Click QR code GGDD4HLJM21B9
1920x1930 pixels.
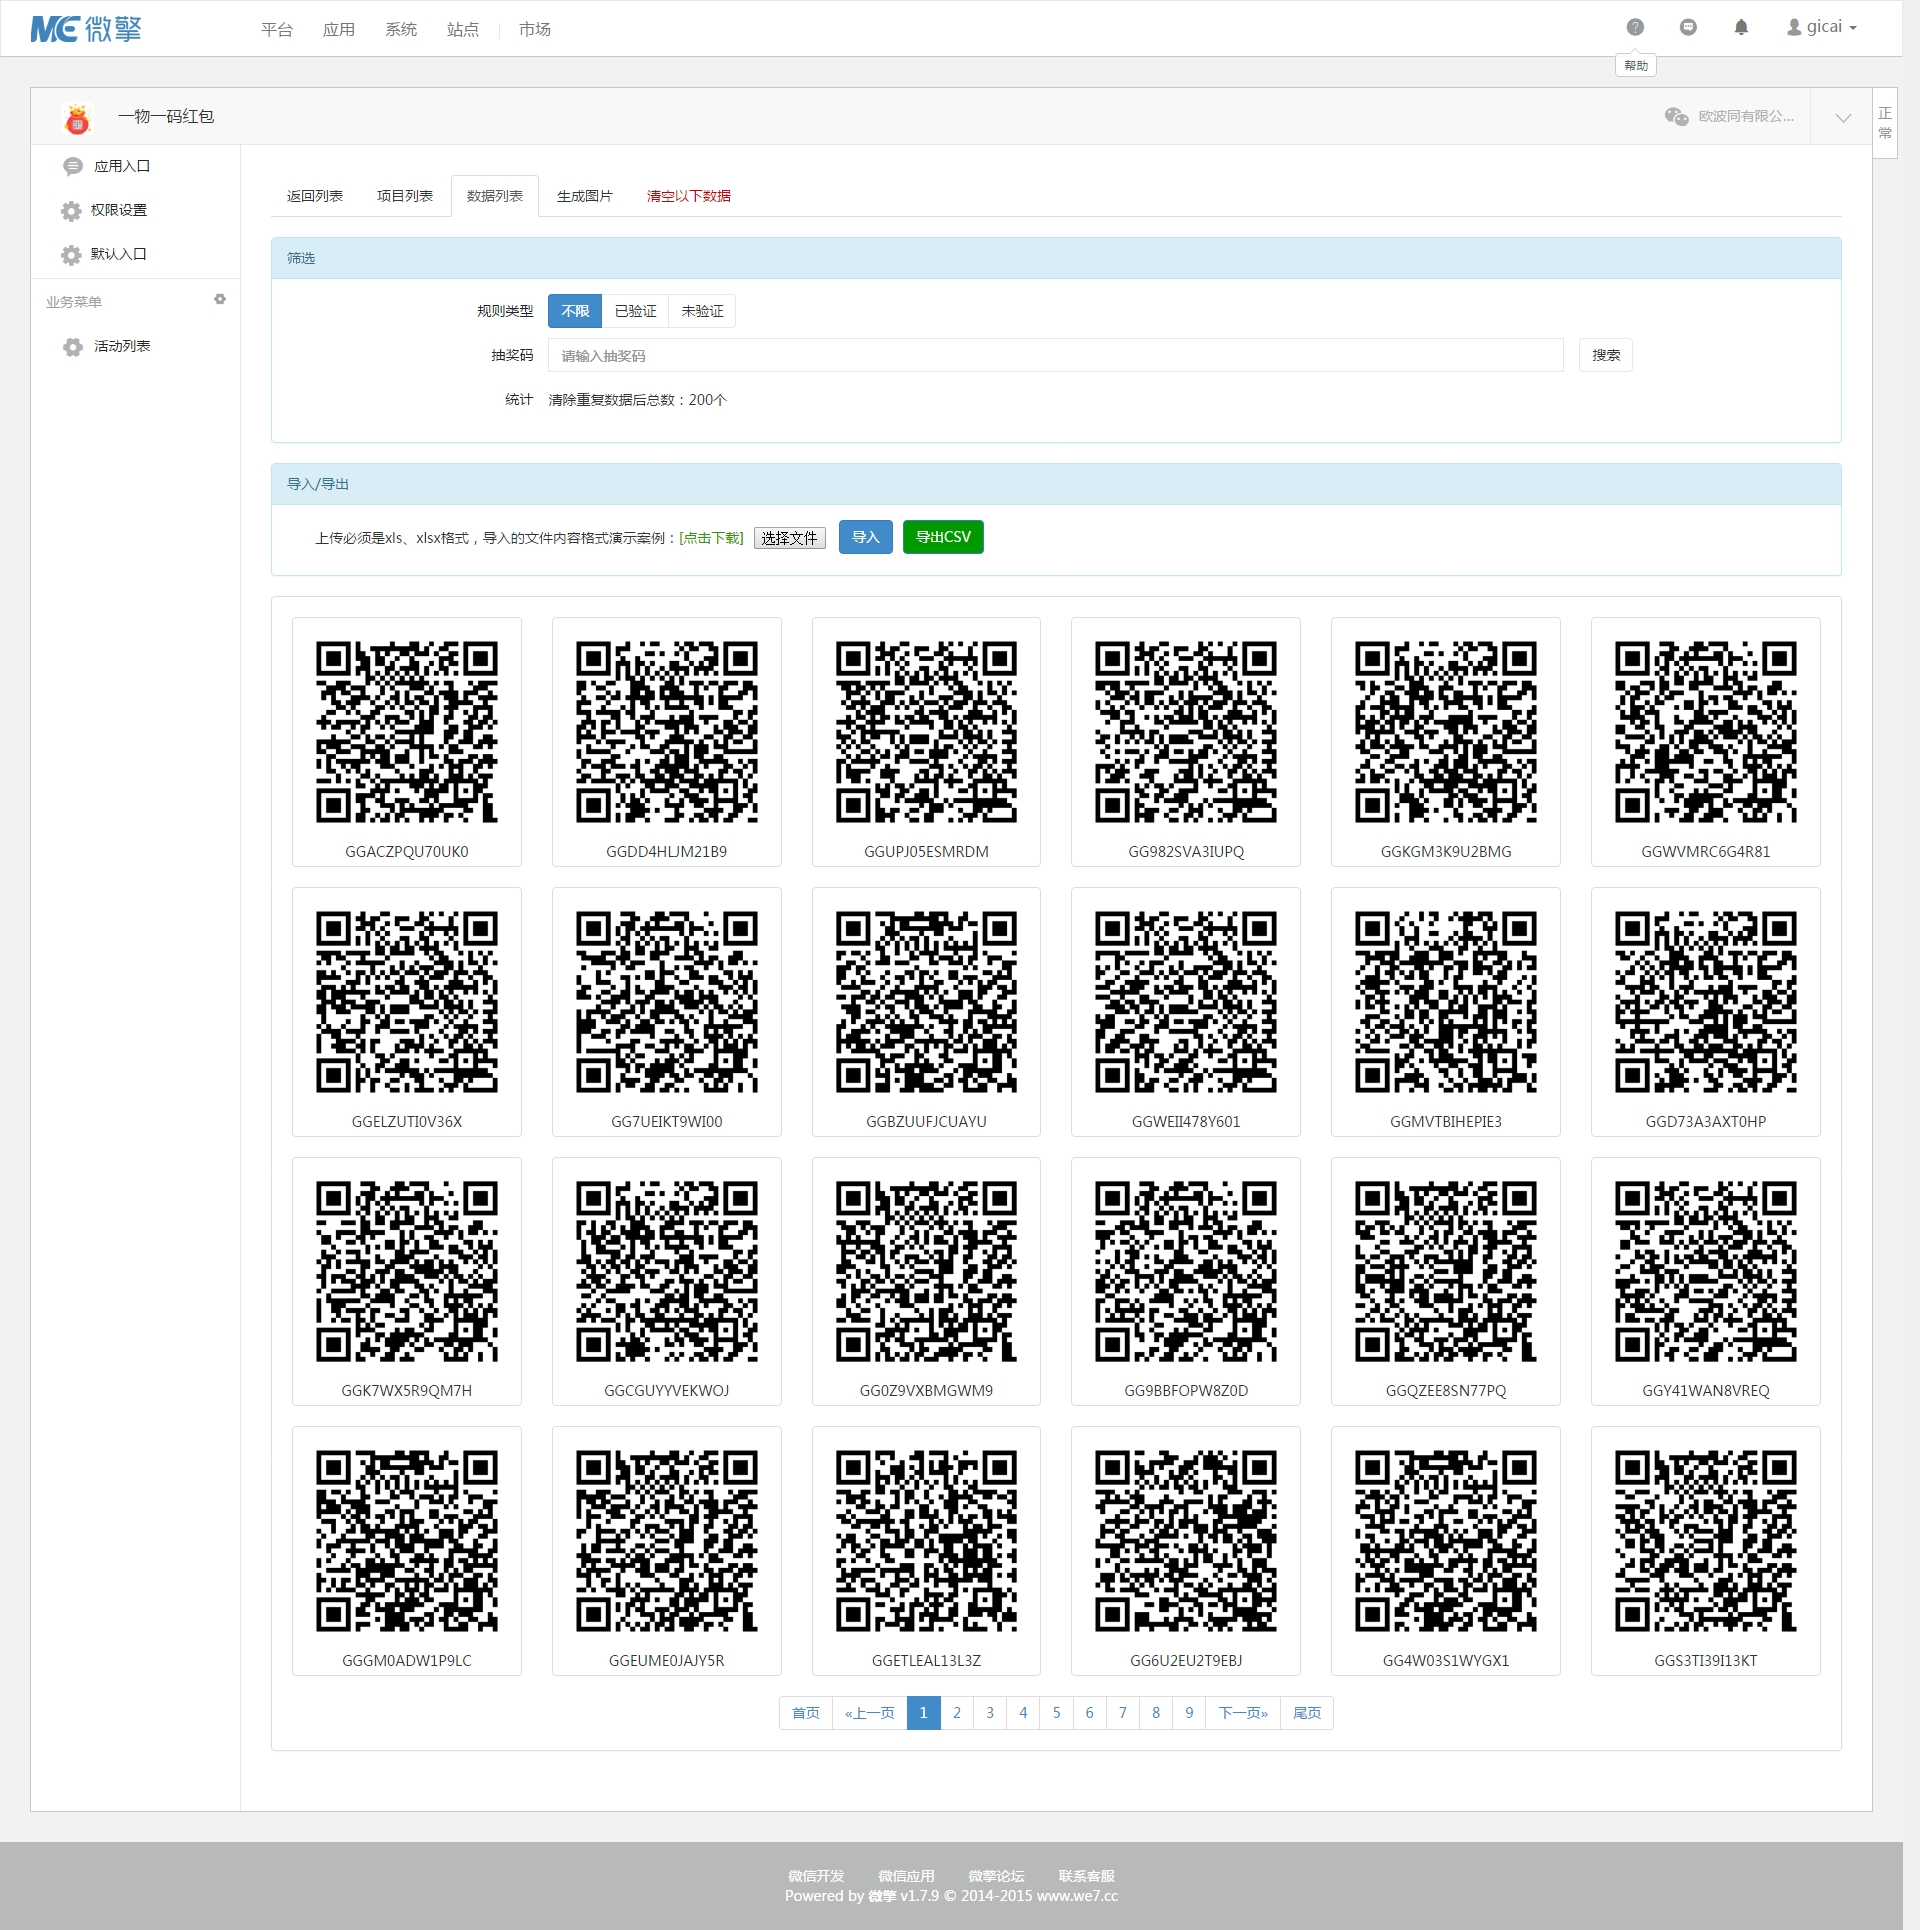click(x=667, y=732)
